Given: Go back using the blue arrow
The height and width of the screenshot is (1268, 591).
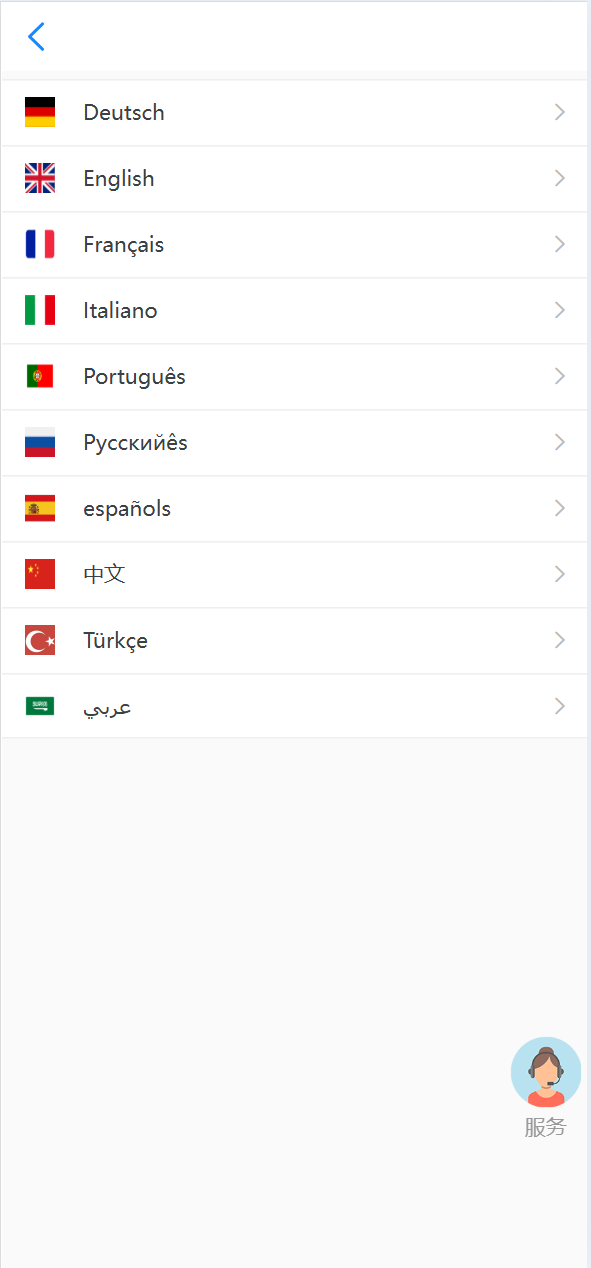Looking at the screenshot, I should pos(37,37).
